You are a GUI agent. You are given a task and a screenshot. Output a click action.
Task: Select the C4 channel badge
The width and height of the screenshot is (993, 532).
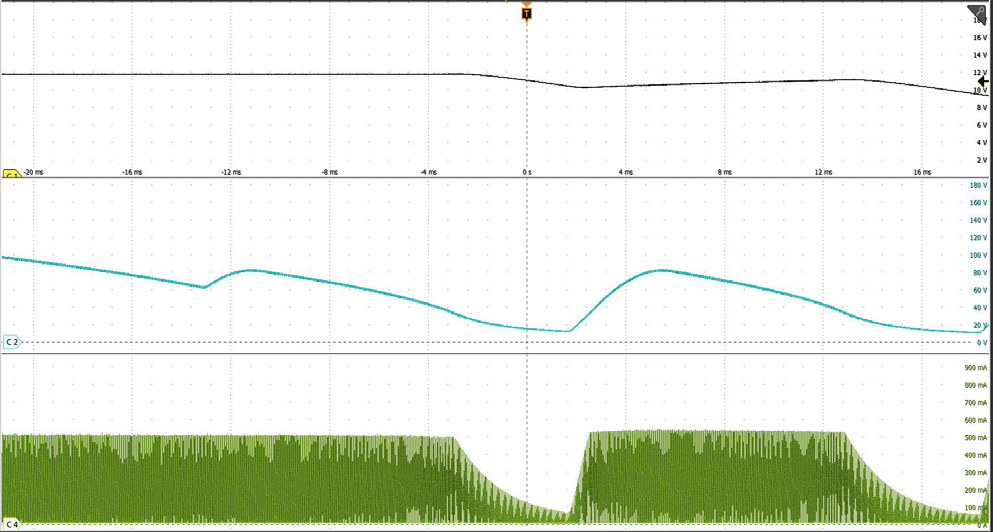point(12,524)
